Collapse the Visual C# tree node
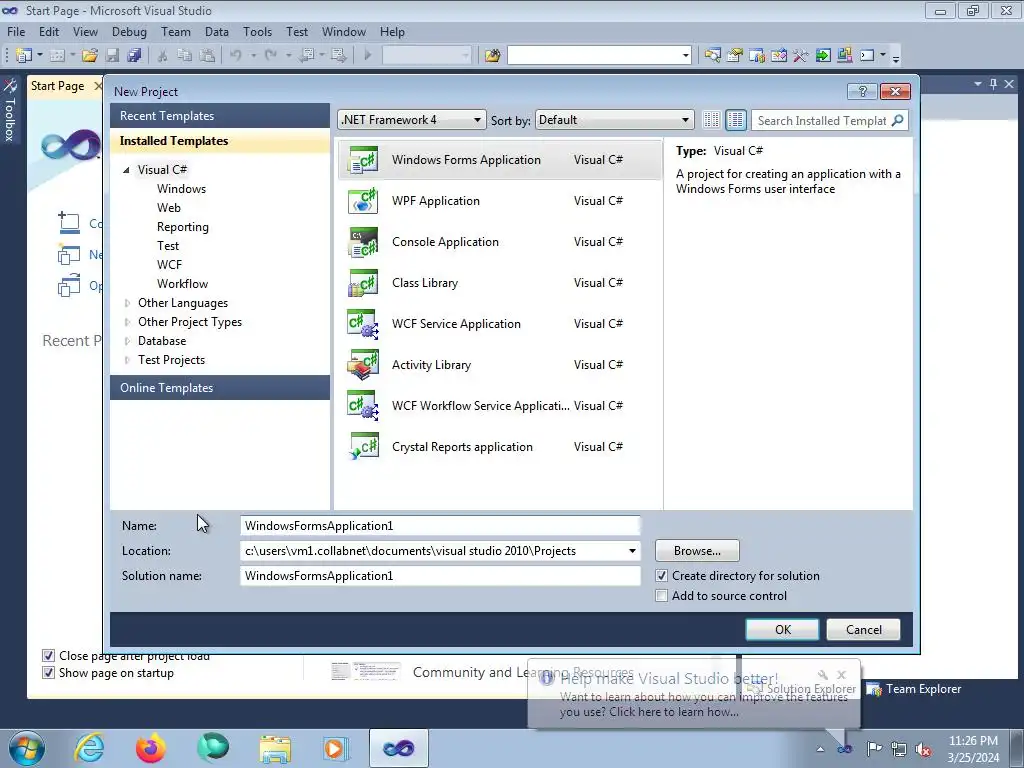The image size is (1024, 768). tap(127, 170)
